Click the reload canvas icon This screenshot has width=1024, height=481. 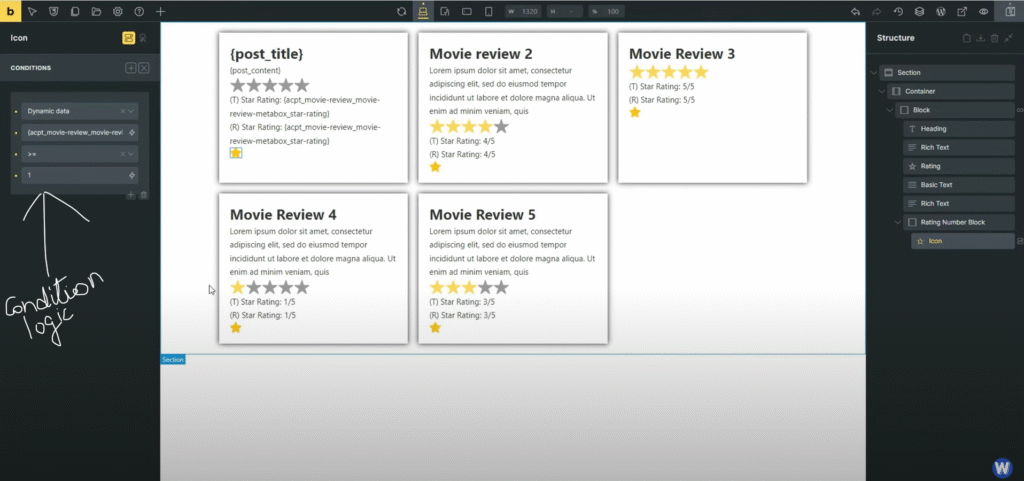(x=402, y=11)
